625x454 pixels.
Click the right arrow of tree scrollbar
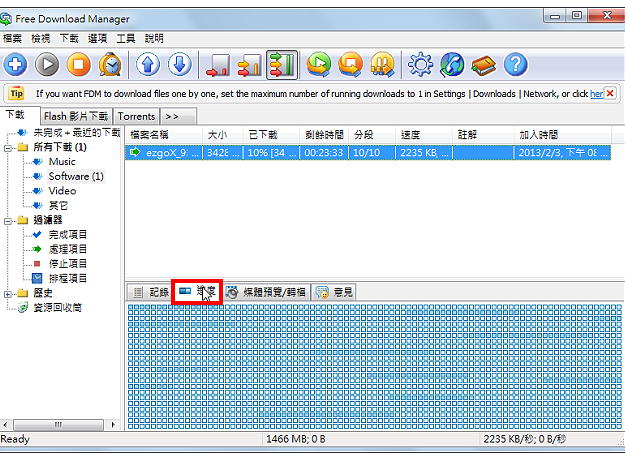(x=113, y=425)
